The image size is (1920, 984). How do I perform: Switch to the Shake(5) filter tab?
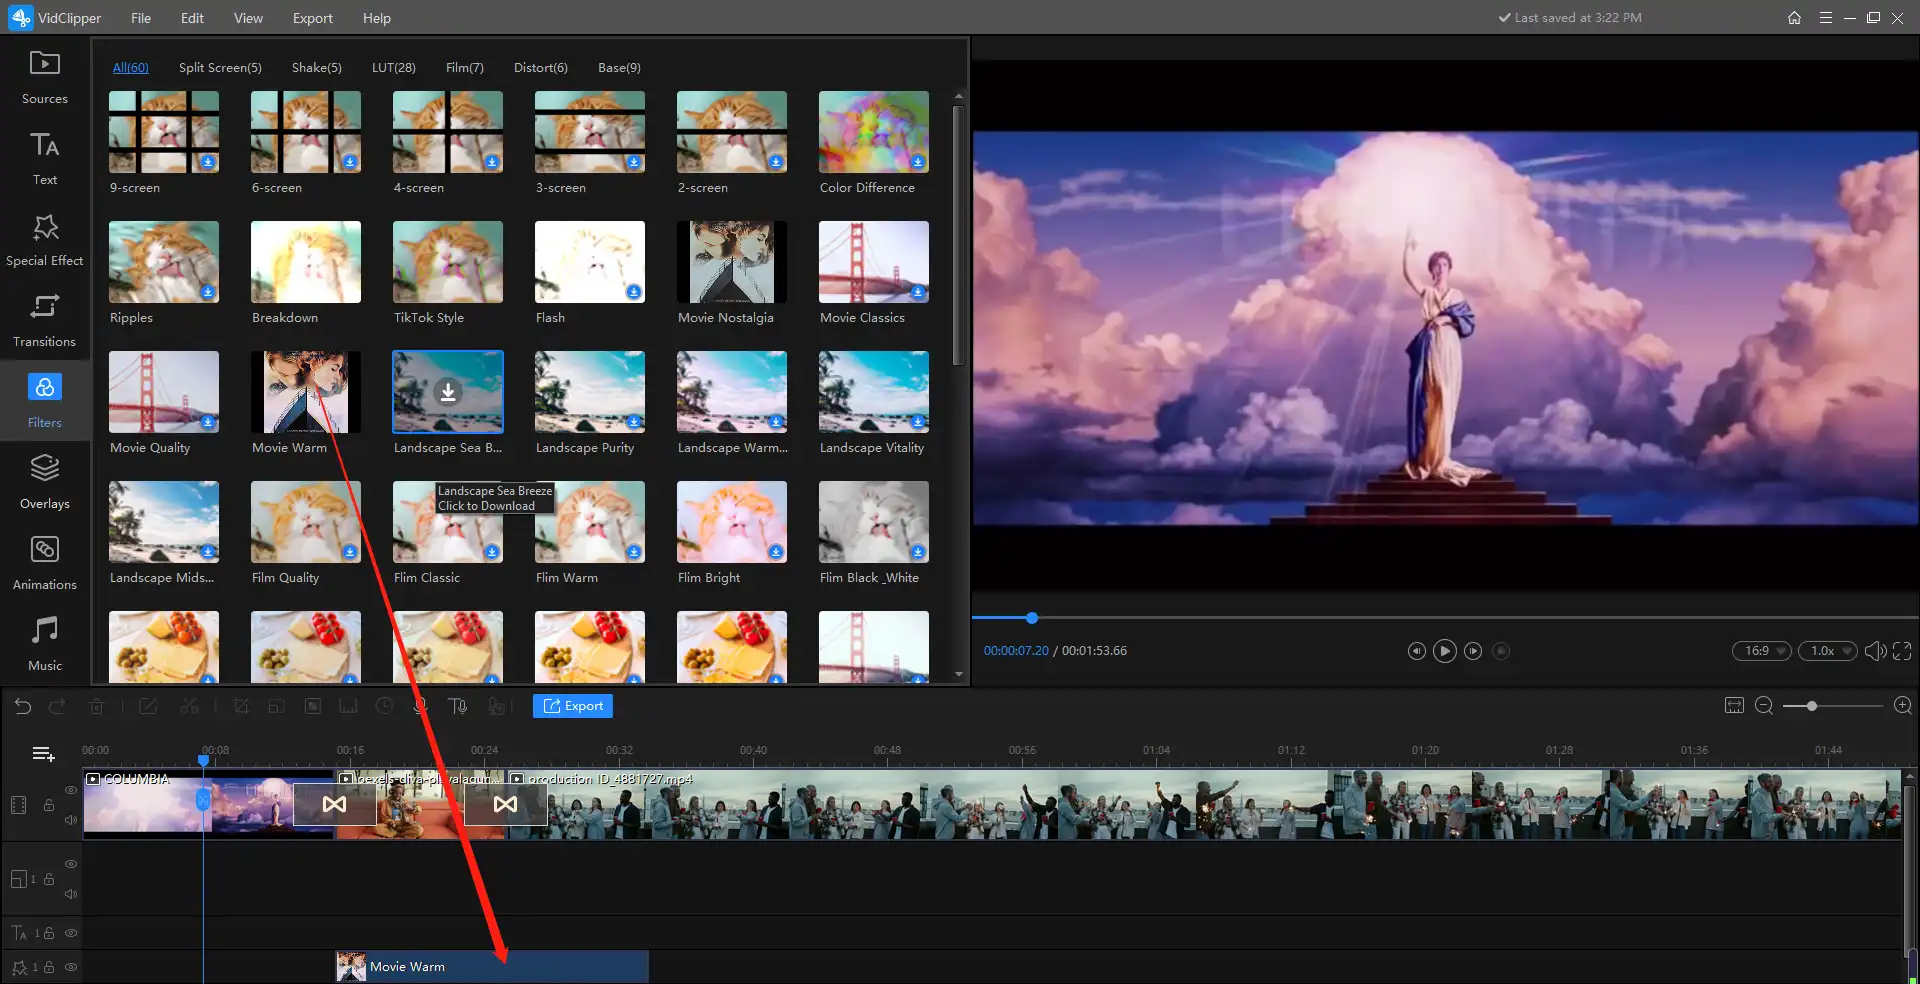click(x=317, y=67)
